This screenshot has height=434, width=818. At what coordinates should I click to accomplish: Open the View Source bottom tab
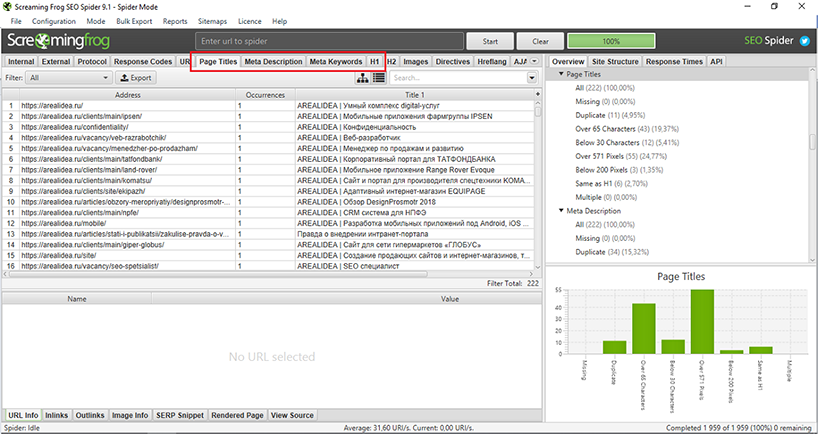click(292, 415)
